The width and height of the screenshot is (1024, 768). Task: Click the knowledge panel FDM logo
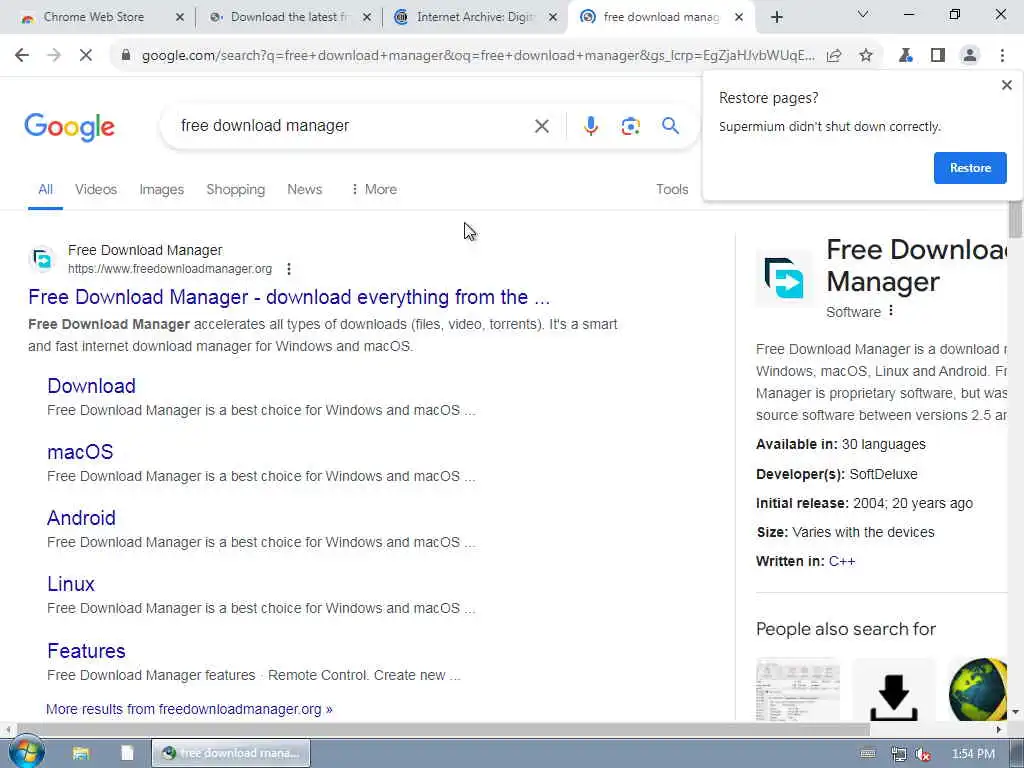(784, 278)
